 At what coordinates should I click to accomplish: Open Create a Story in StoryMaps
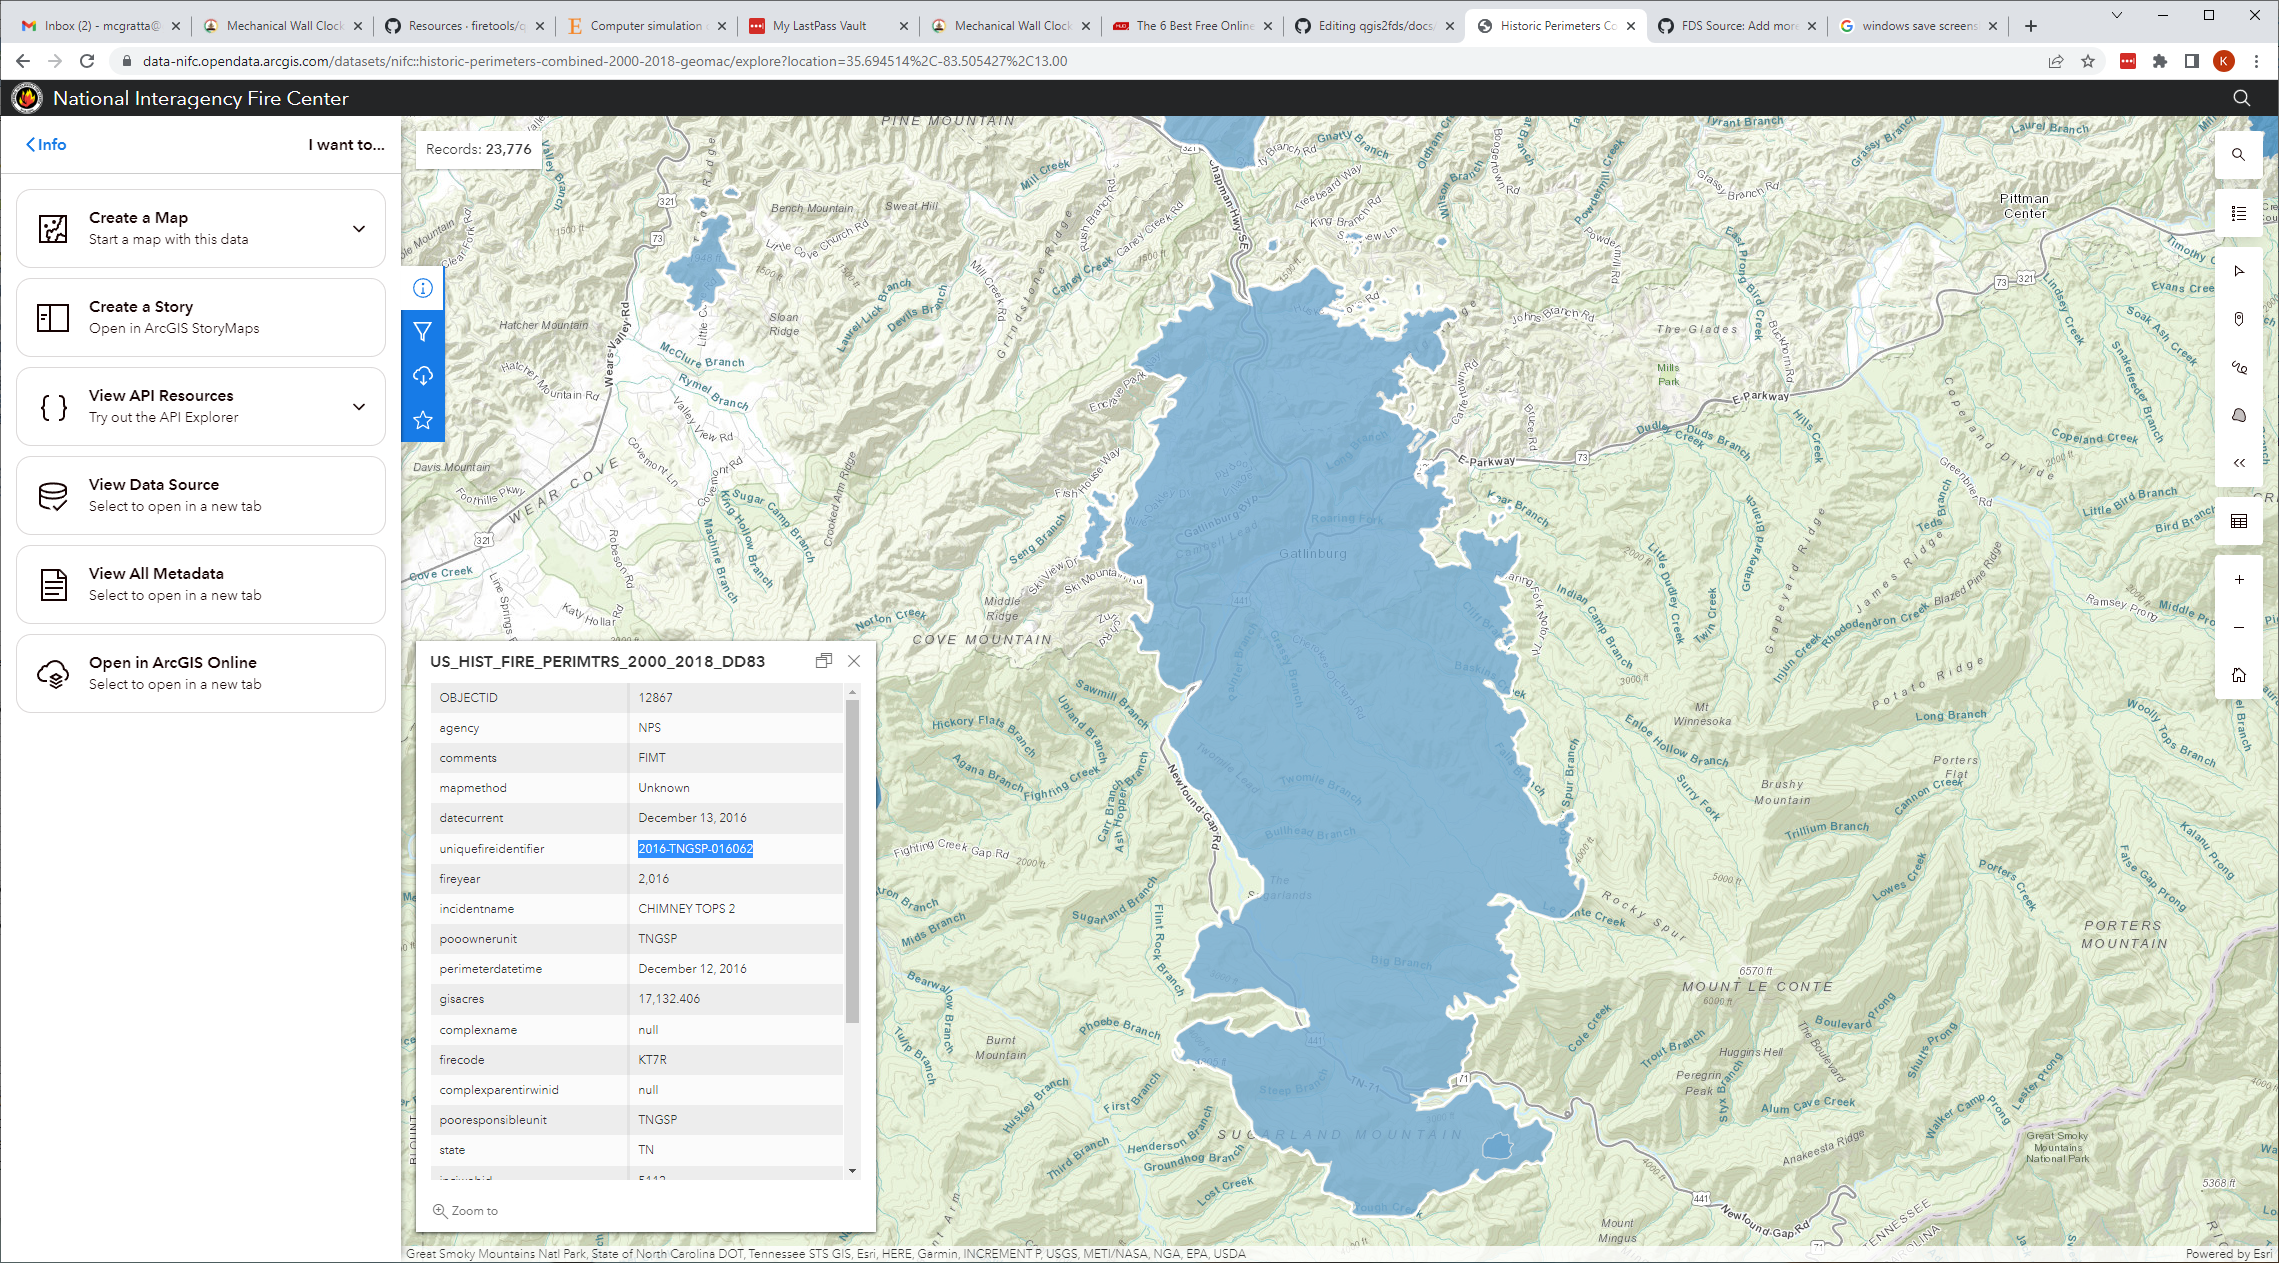pos(201,317)
